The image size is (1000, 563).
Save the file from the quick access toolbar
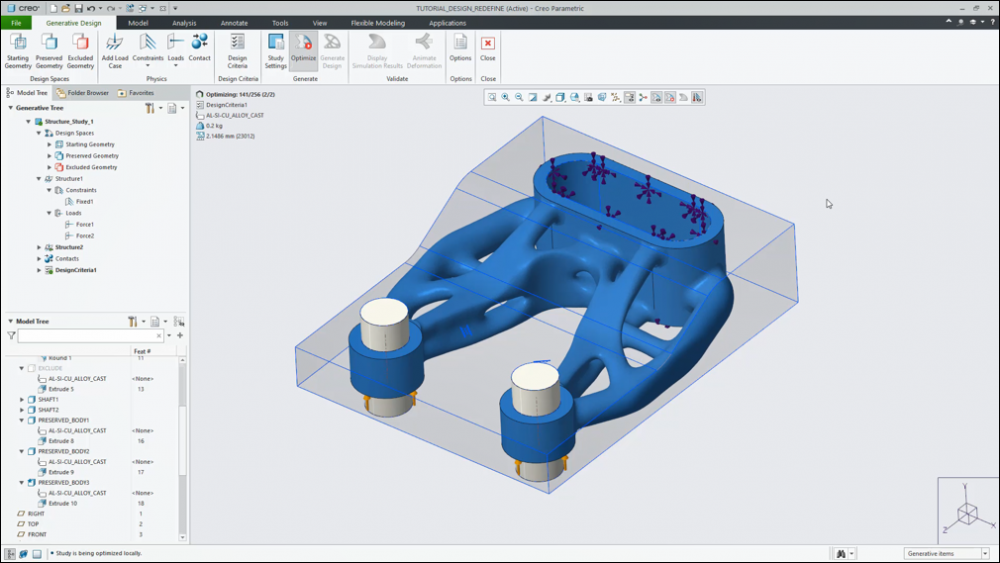pyautogui.click(x=79, y=8)
